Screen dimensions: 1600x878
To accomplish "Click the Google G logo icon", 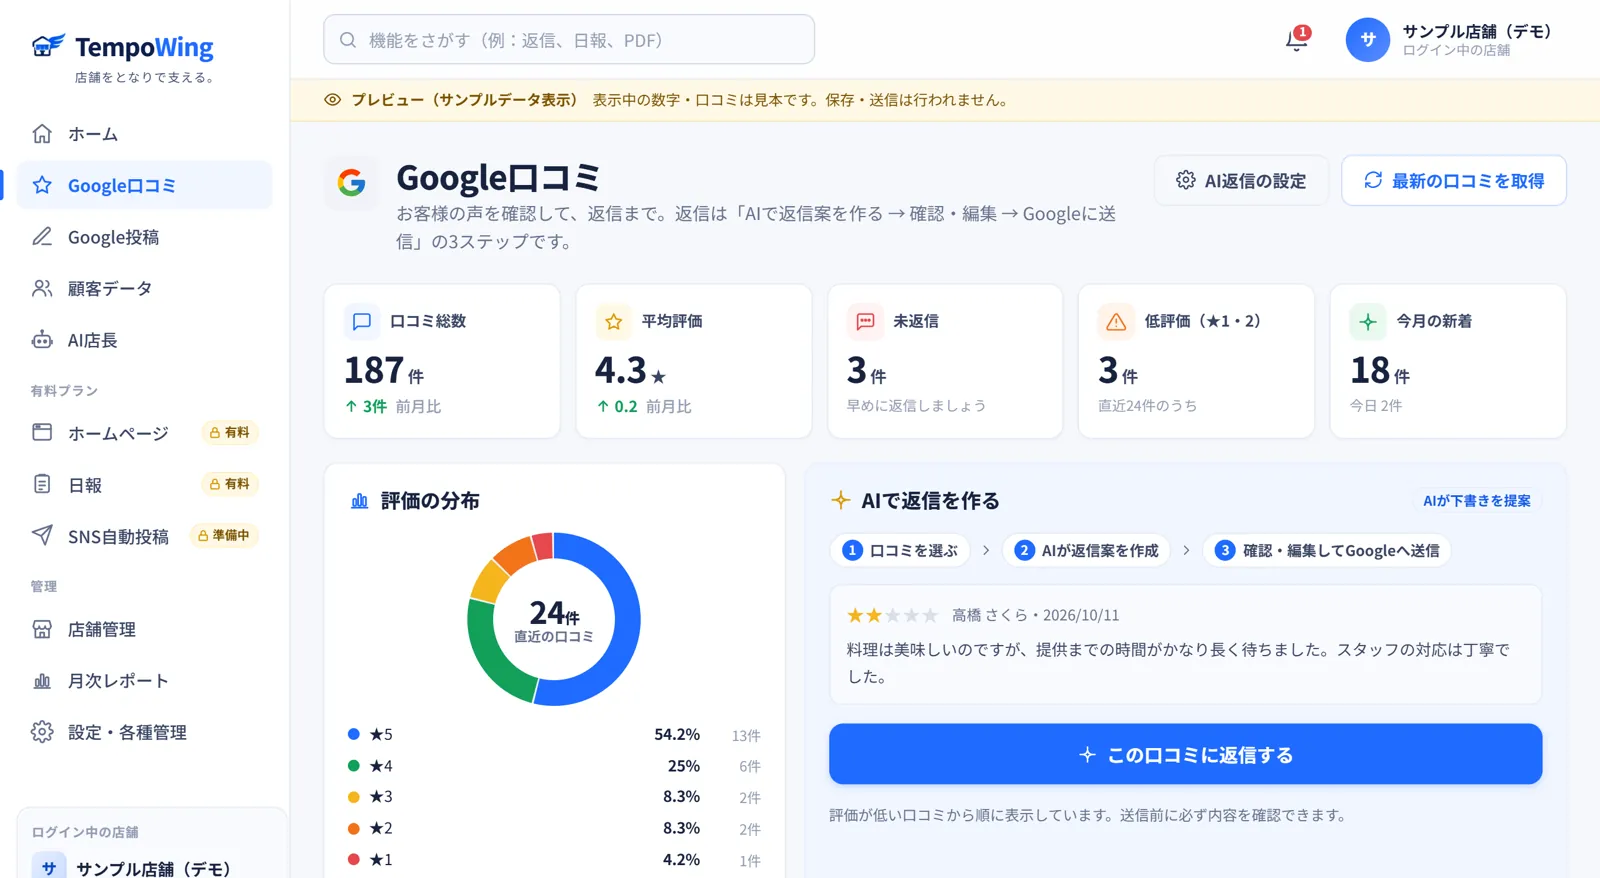I will (x=351, y=183).
